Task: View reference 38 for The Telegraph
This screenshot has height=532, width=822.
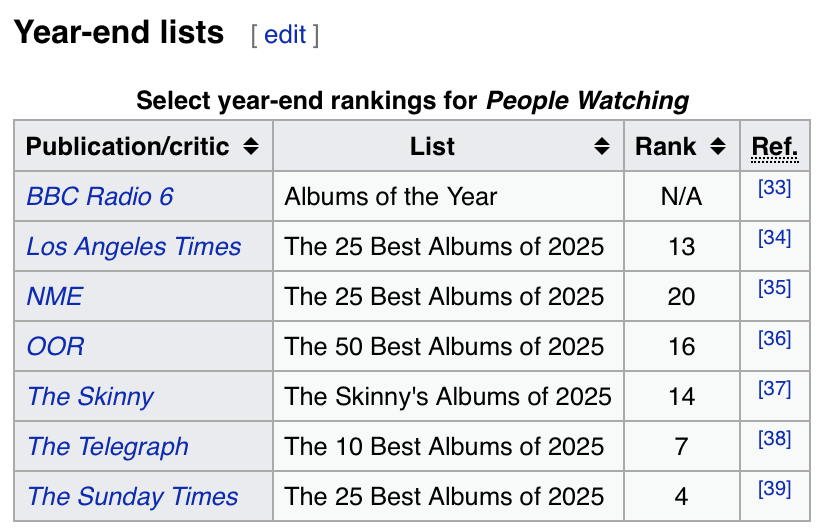Action: click(774, 438)
